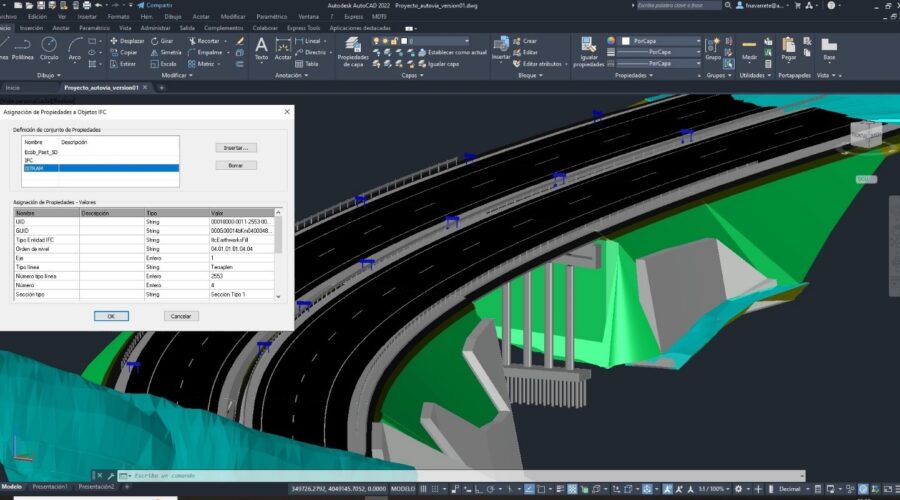Image resolution: width=900 pixels, height=500 pixels.
Task: Click the object color wheel swatch
Action: click(x=611, y=41)
